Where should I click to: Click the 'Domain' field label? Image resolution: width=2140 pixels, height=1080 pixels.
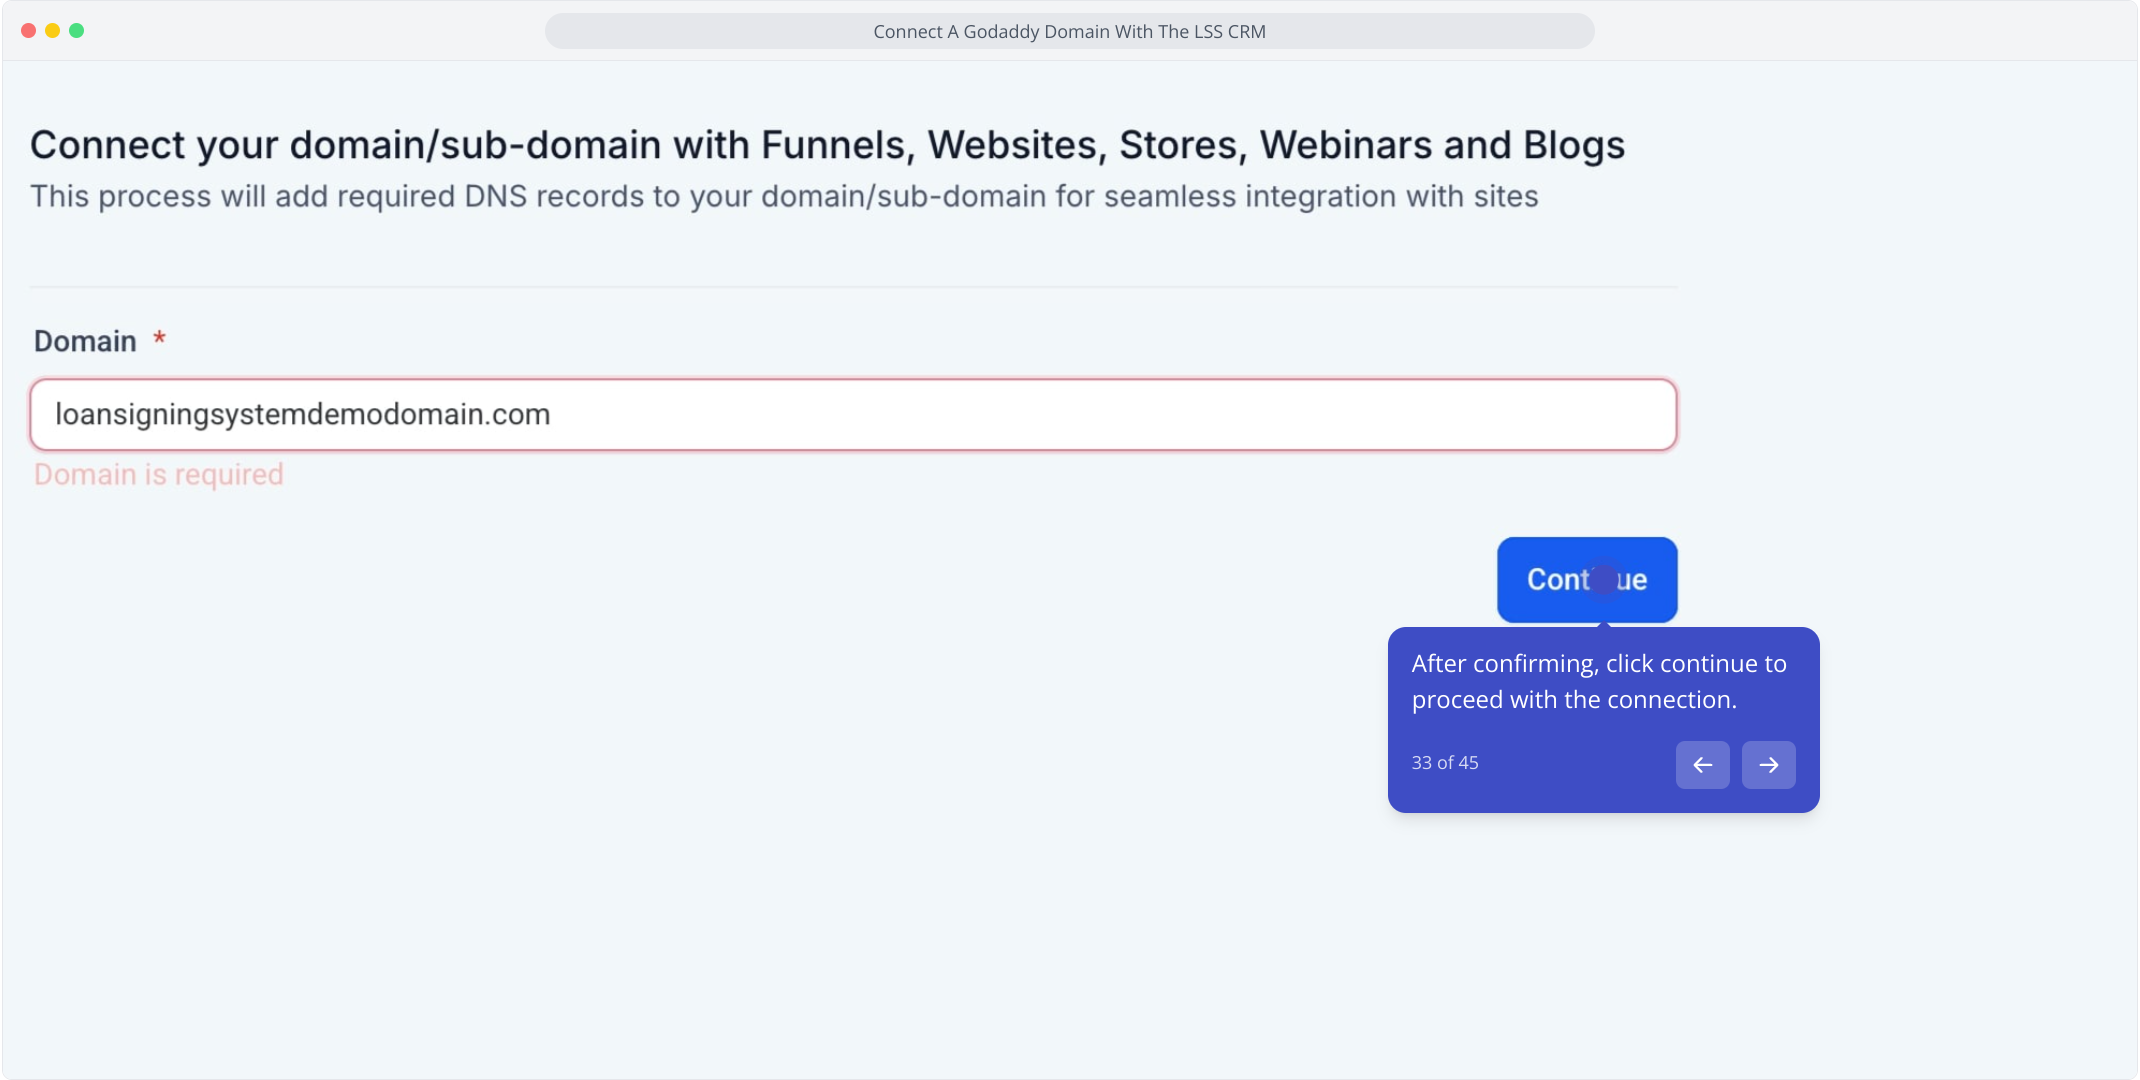[x=85, y=341]
